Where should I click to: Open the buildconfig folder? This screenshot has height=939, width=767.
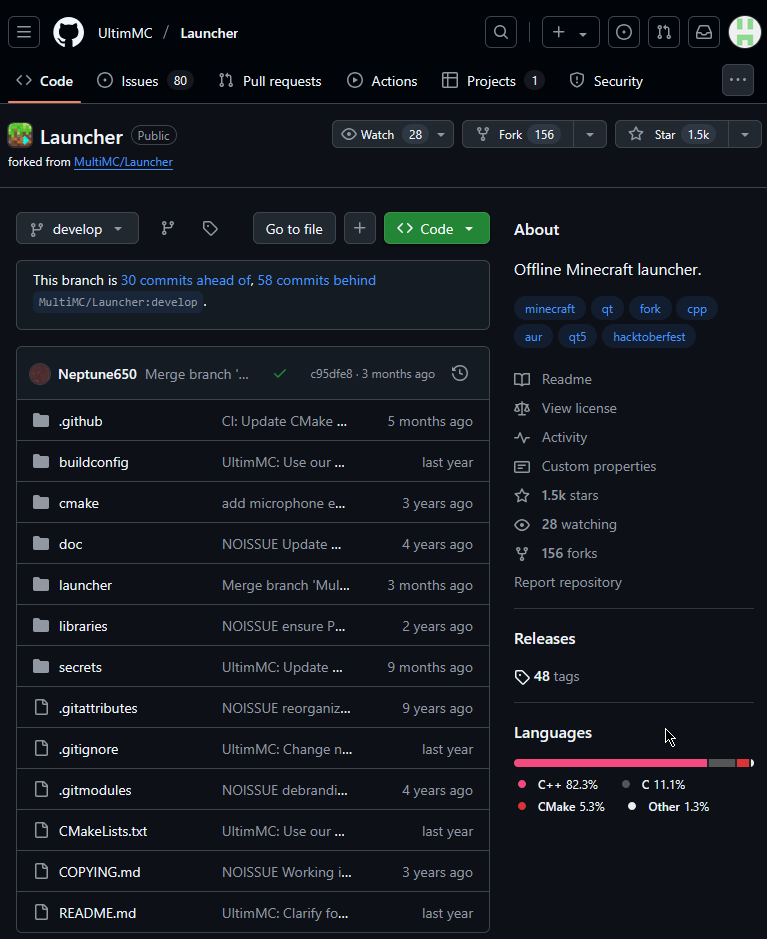(x=93, y=462)
